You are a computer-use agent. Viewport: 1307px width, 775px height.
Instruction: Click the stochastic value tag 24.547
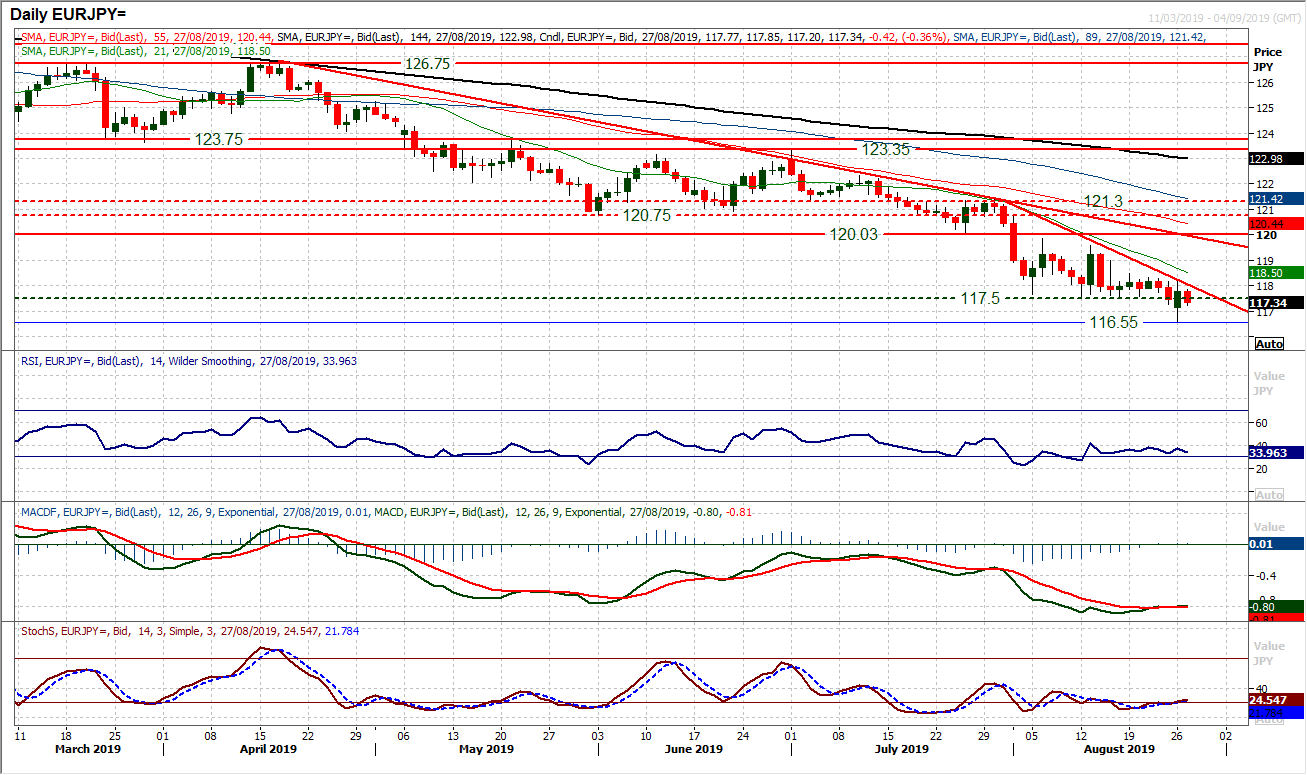coord(1278,699)
